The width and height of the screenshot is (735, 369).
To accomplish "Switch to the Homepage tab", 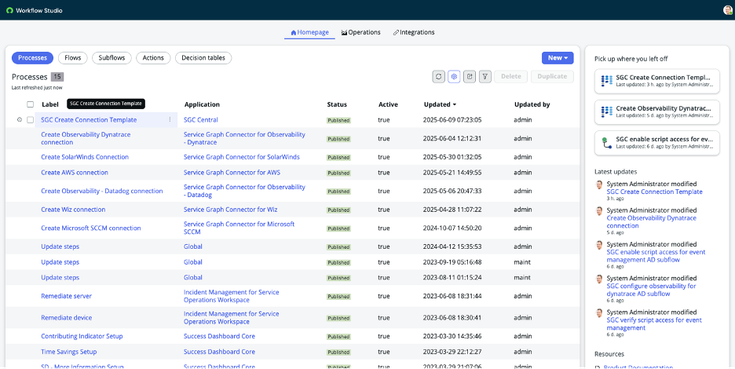I will pyautogui.click(x=309, y=32).
